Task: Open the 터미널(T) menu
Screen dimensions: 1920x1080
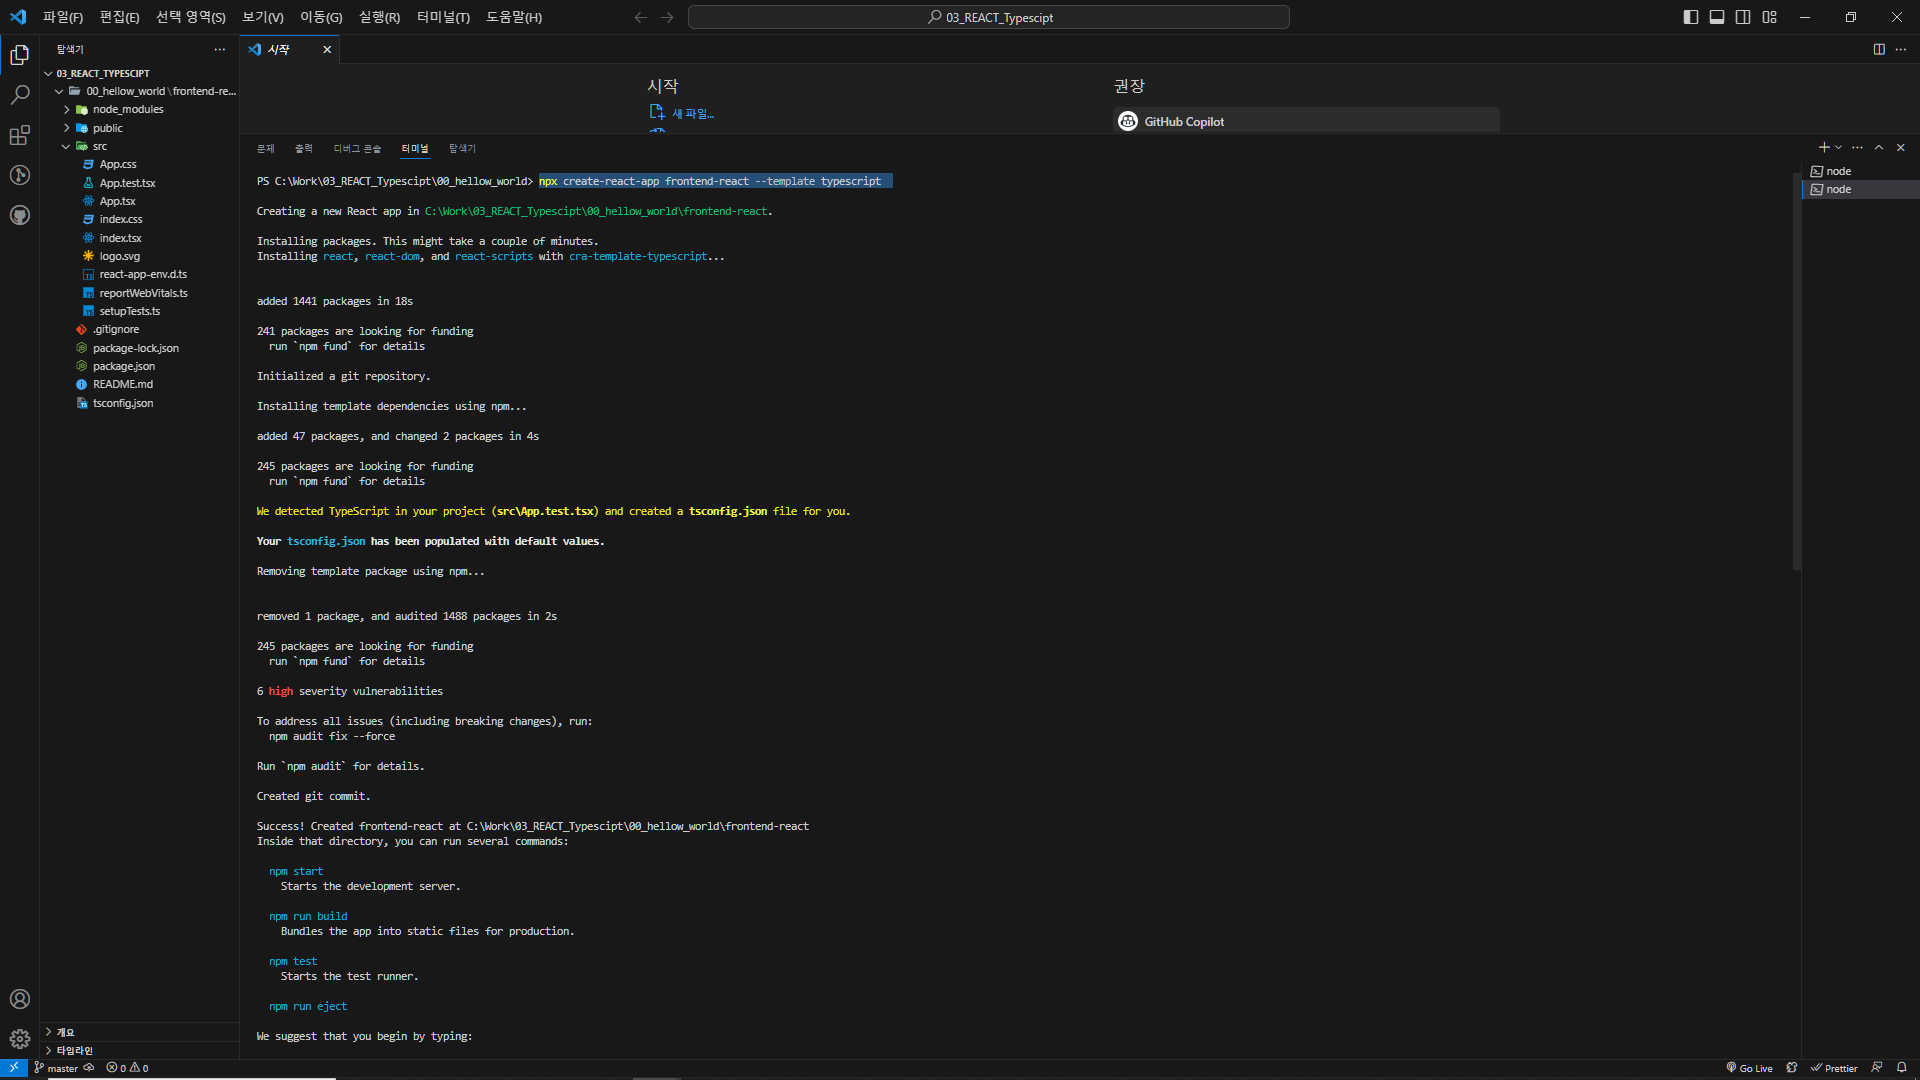Action: coord(443,17)
